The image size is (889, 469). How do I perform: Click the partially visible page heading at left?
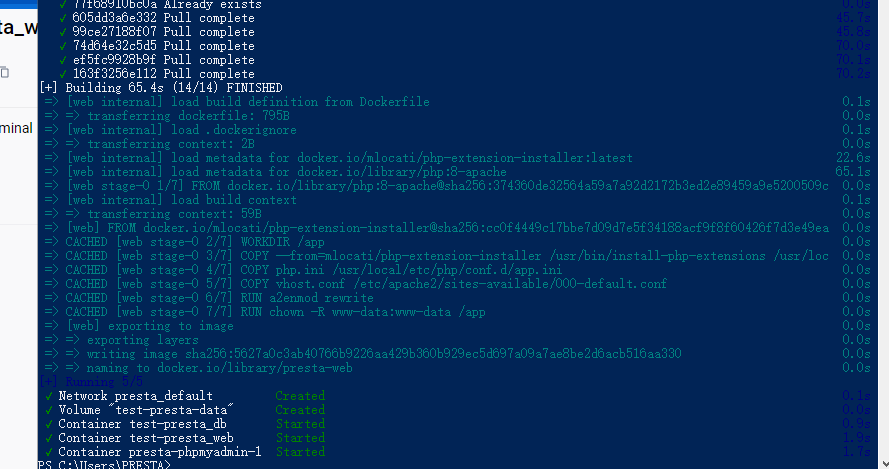pyautogui.click(x=19, y=27)
